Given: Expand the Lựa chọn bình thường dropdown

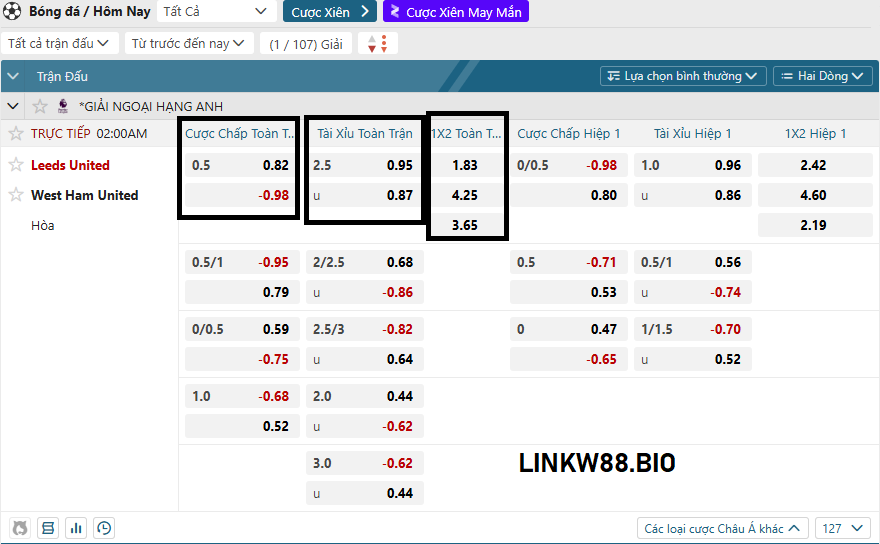Looking at the screenshot, I should pyautogui.click(x=683, y=76).
